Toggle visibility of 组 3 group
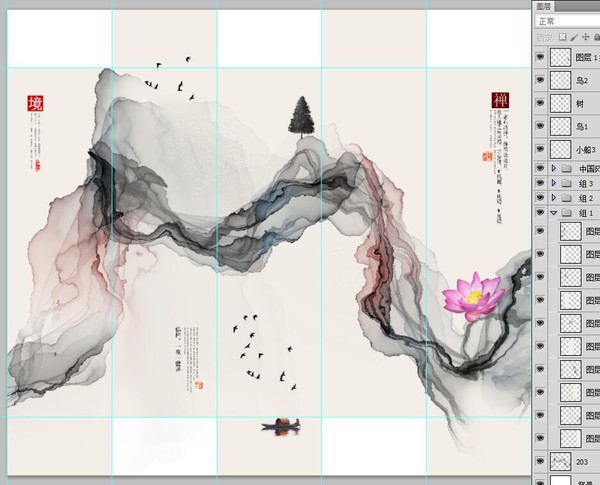 coord(540,183)
